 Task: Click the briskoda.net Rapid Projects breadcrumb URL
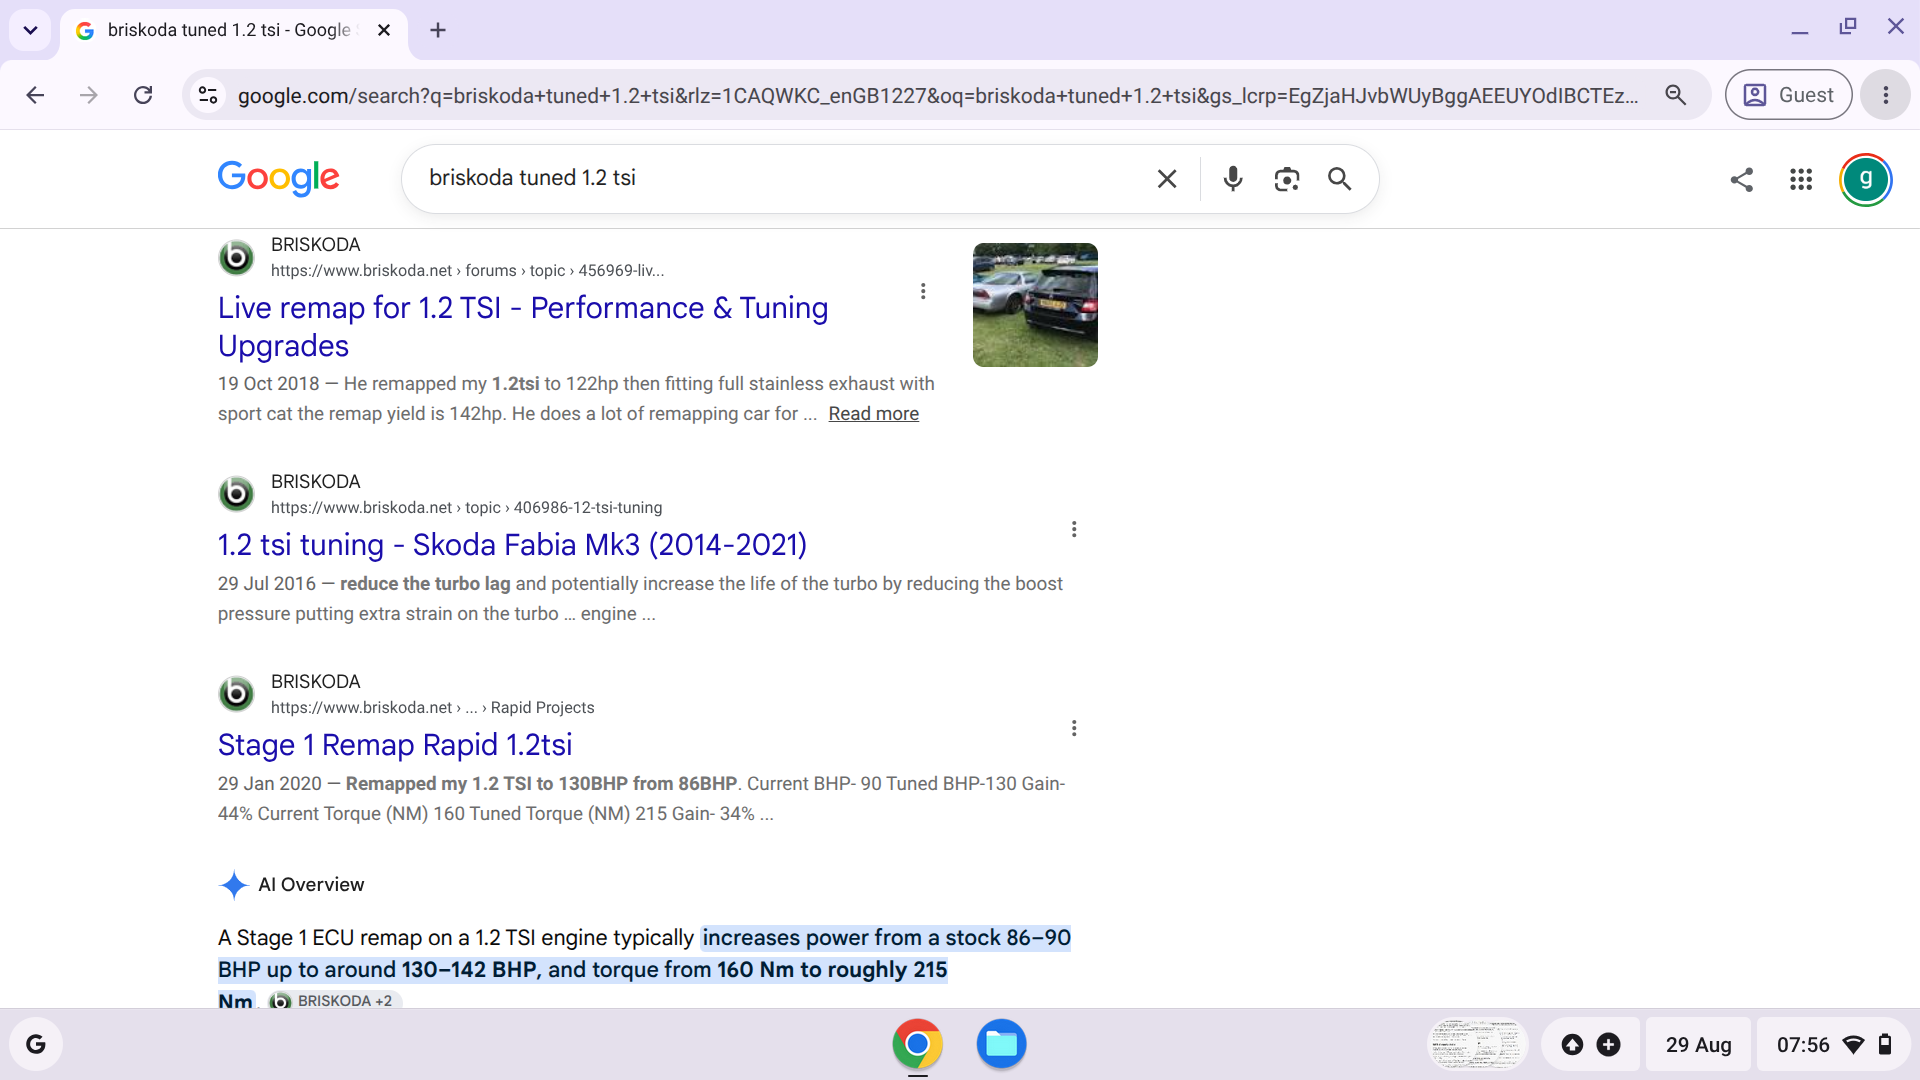(432, 708)
